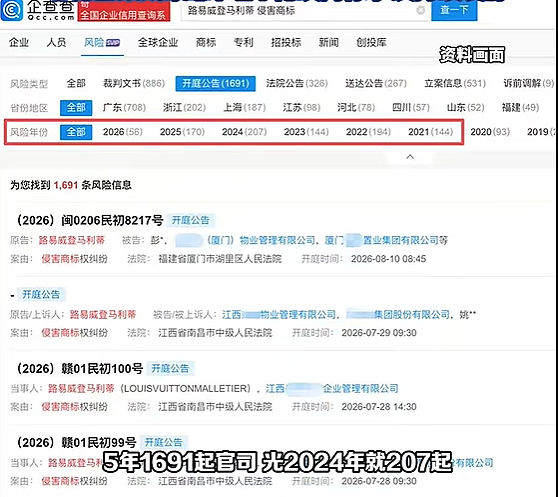Filter province by 山东 (52)
558x497 pixels.
(x=465, y=107)
